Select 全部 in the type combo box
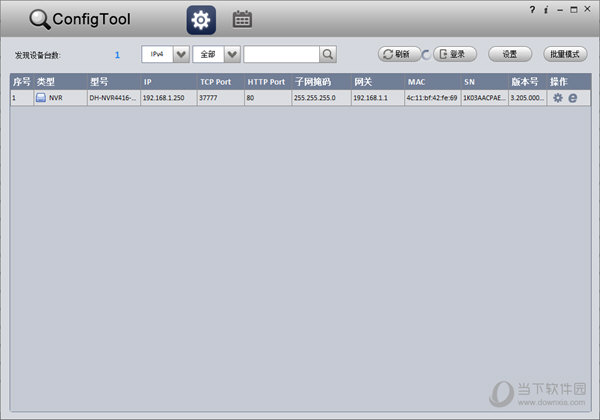 (208, 54)
